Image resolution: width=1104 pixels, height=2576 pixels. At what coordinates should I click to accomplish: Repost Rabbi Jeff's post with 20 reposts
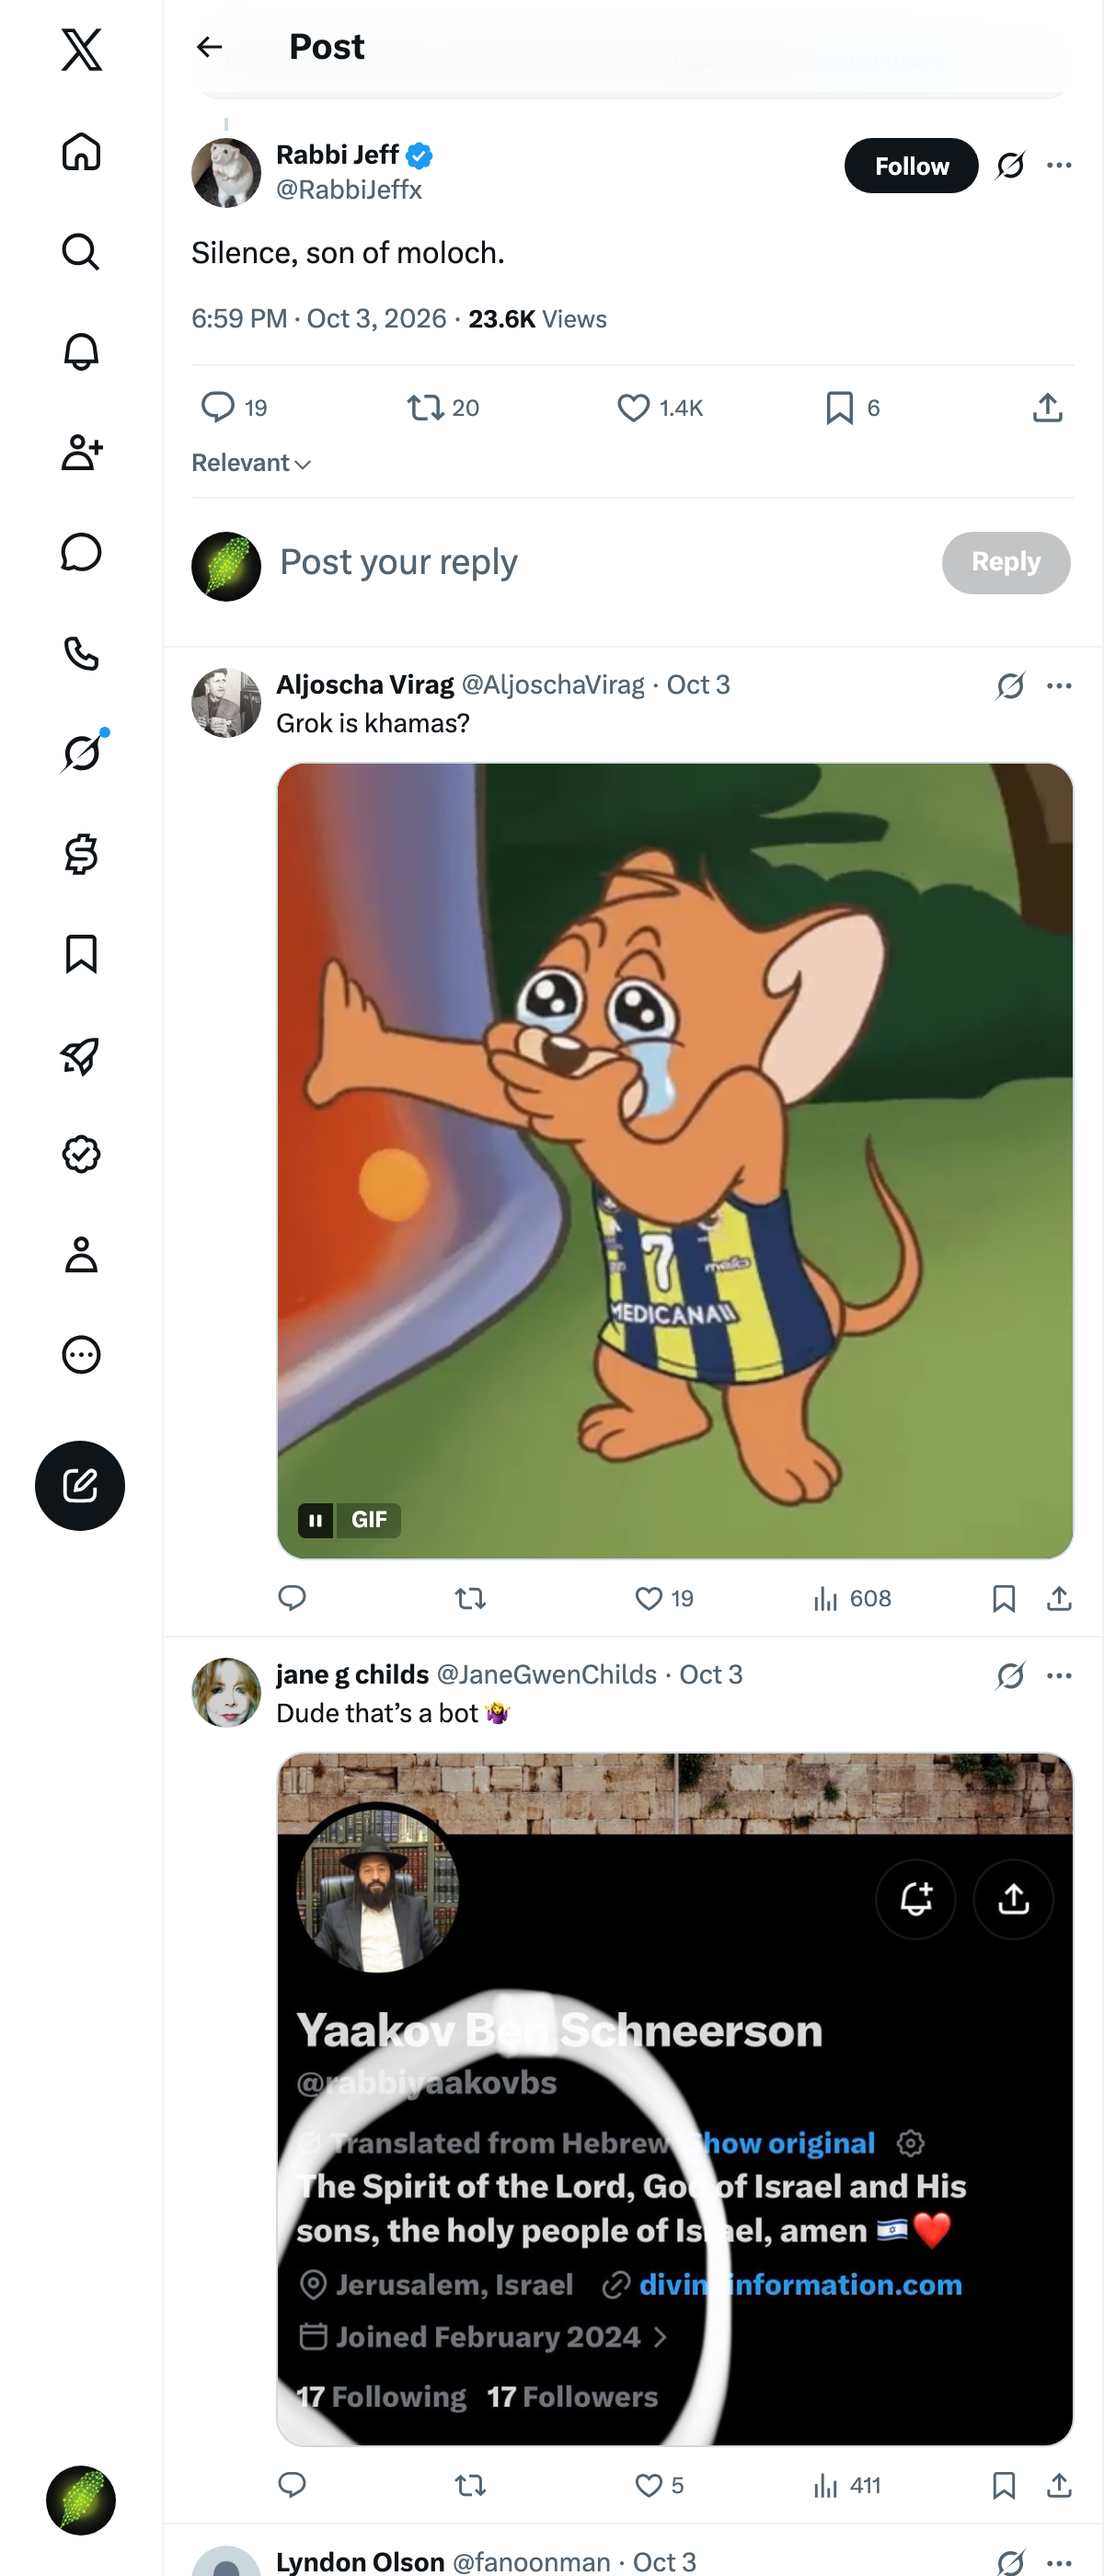point(443,408)
